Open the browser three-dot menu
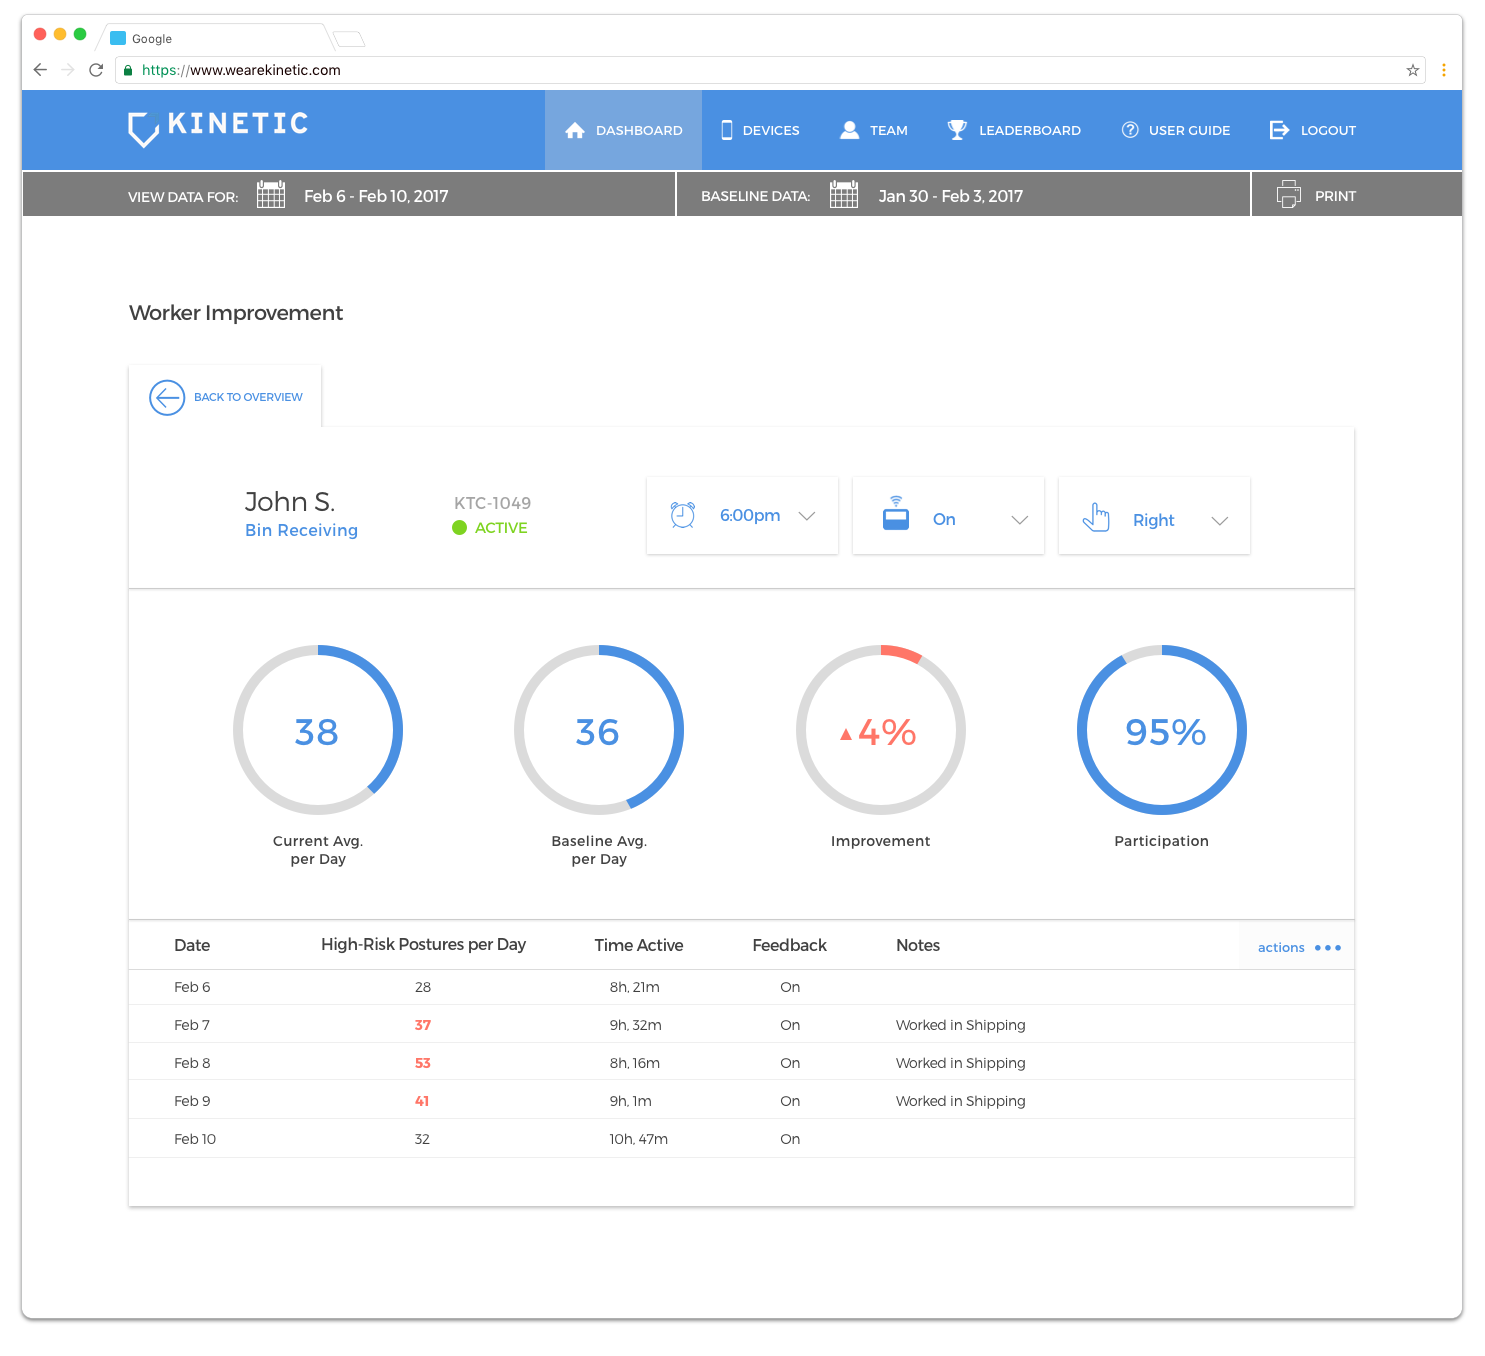The width and height of the screenshot is (1485, 1356). (x=1443, y=70)
